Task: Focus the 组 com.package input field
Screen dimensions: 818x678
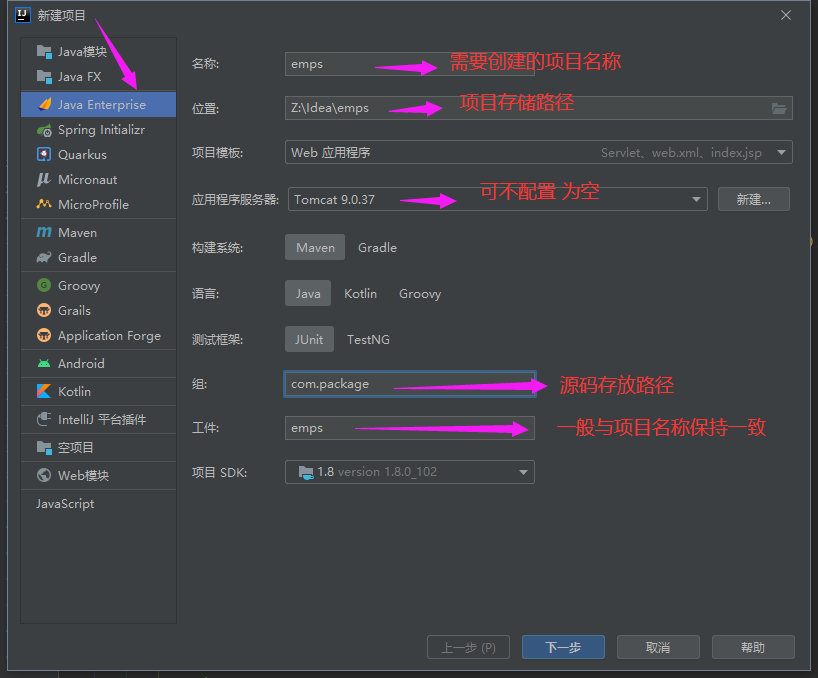Action: pos(410,384)
